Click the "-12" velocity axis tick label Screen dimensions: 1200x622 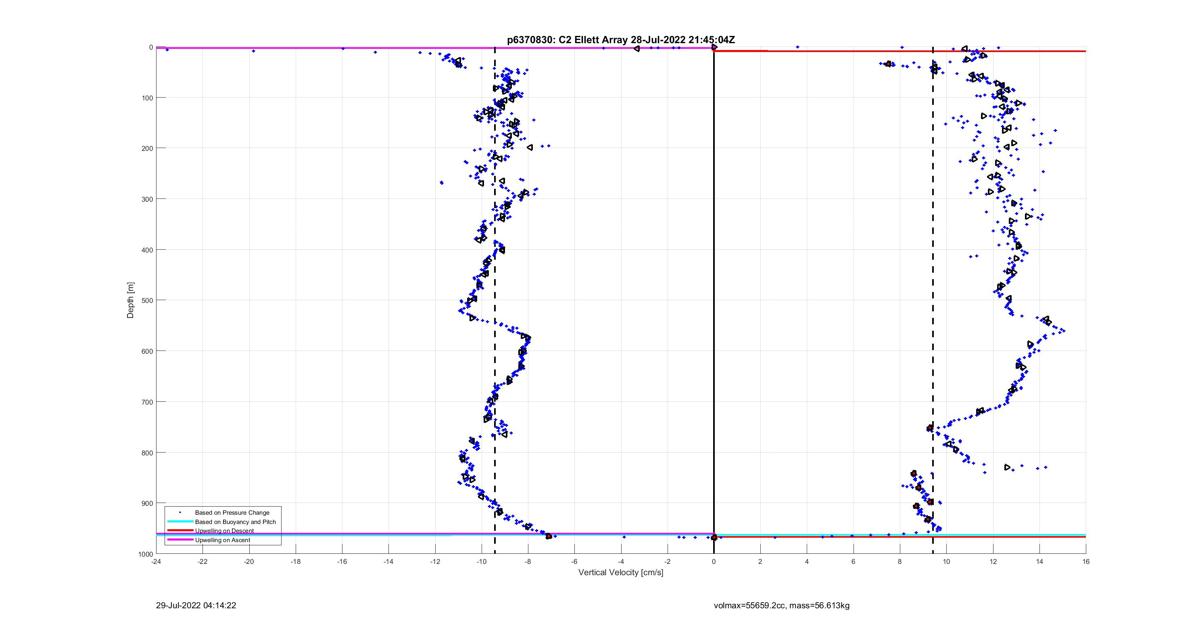[435, 562]
